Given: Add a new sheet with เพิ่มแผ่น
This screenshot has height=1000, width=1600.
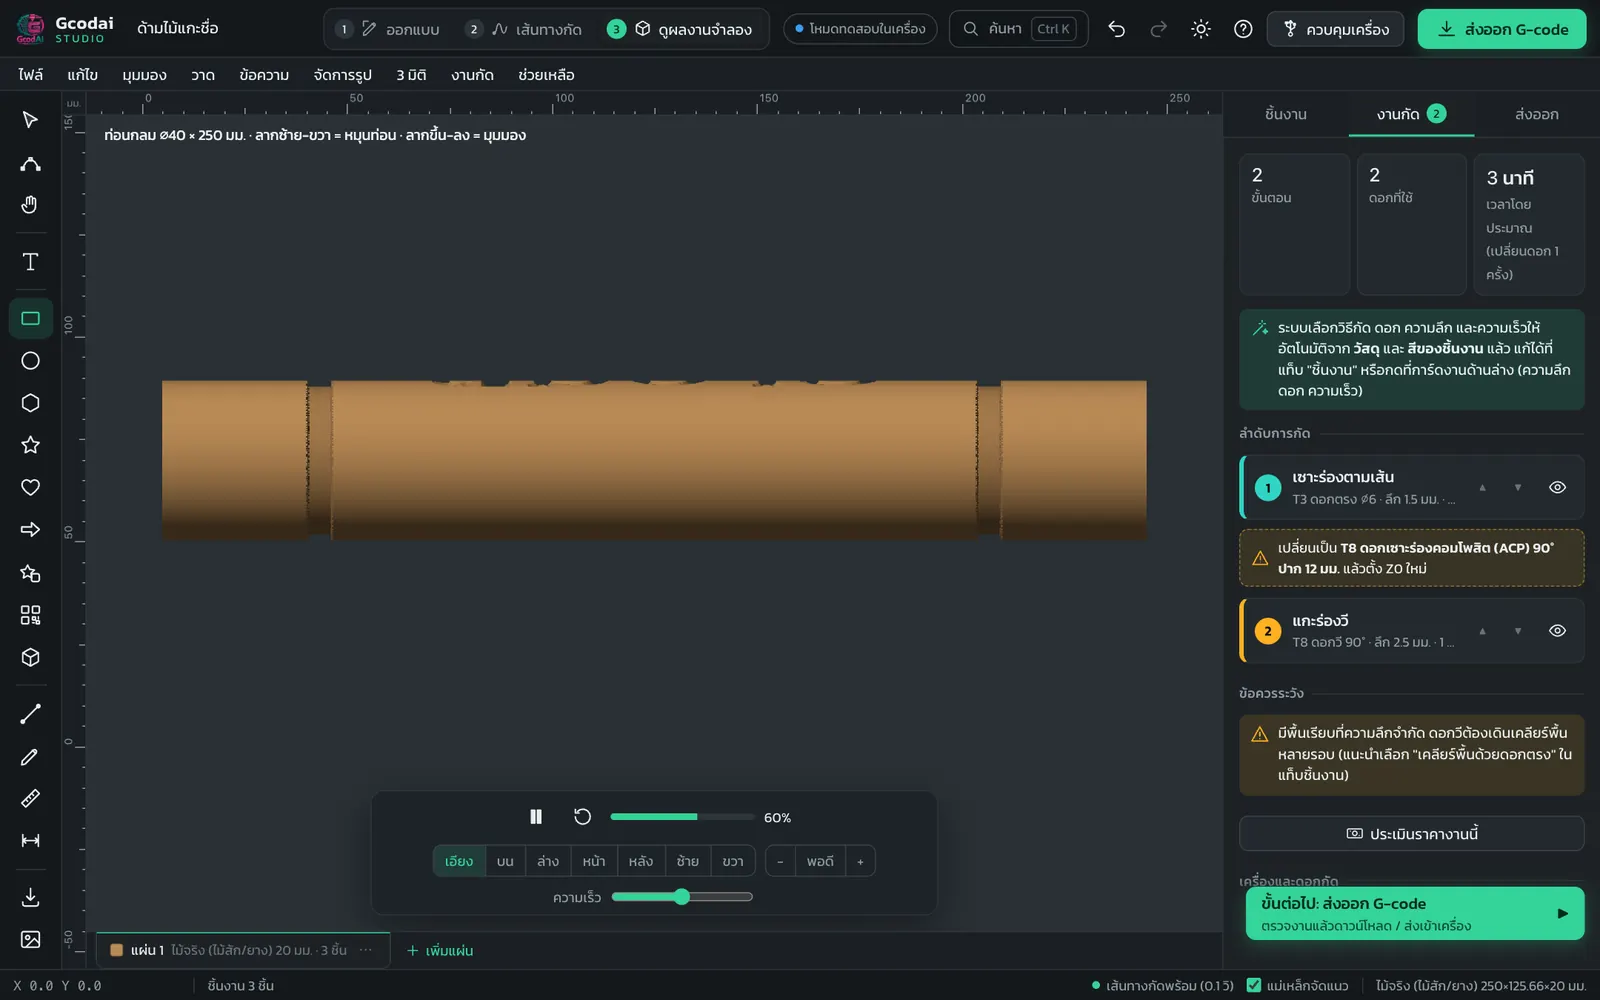Looking at the screenshot, I should click(x=440, y=950).
